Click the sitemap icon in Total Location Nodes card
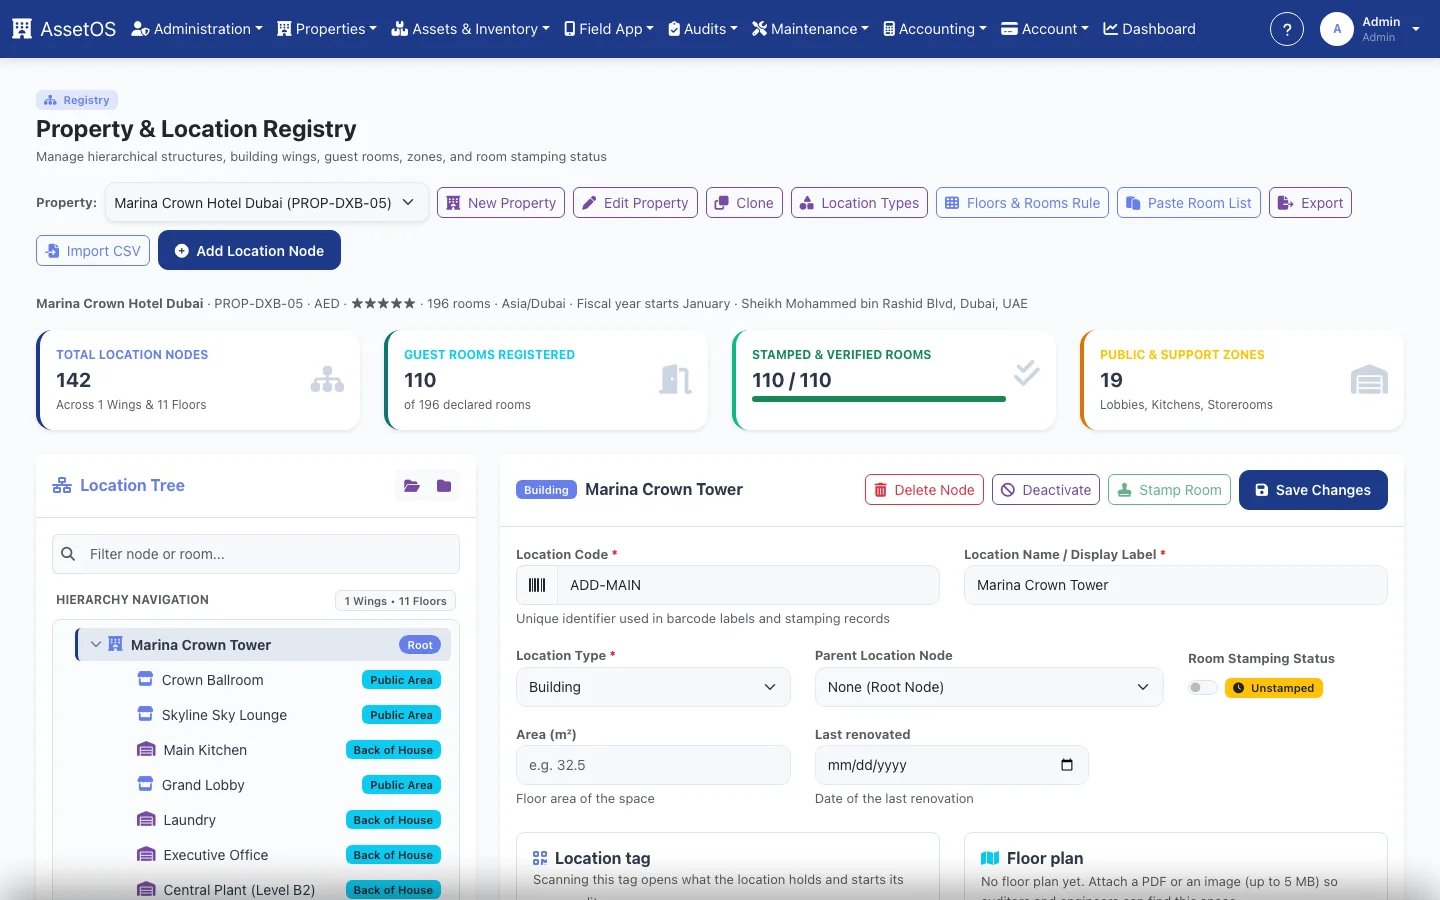This screenshot has height=900, width=1440. [x=327, y=380]
